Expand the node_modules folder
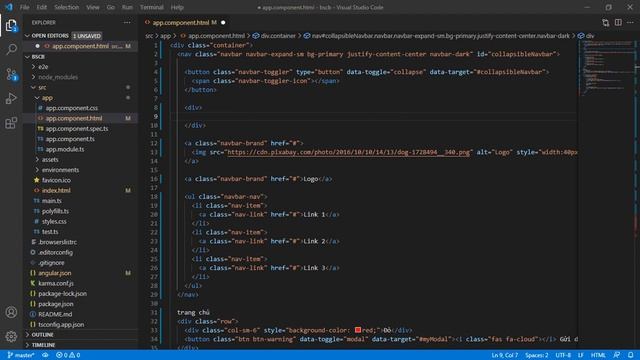The image size is (640, 360). (x=58, y=77)
